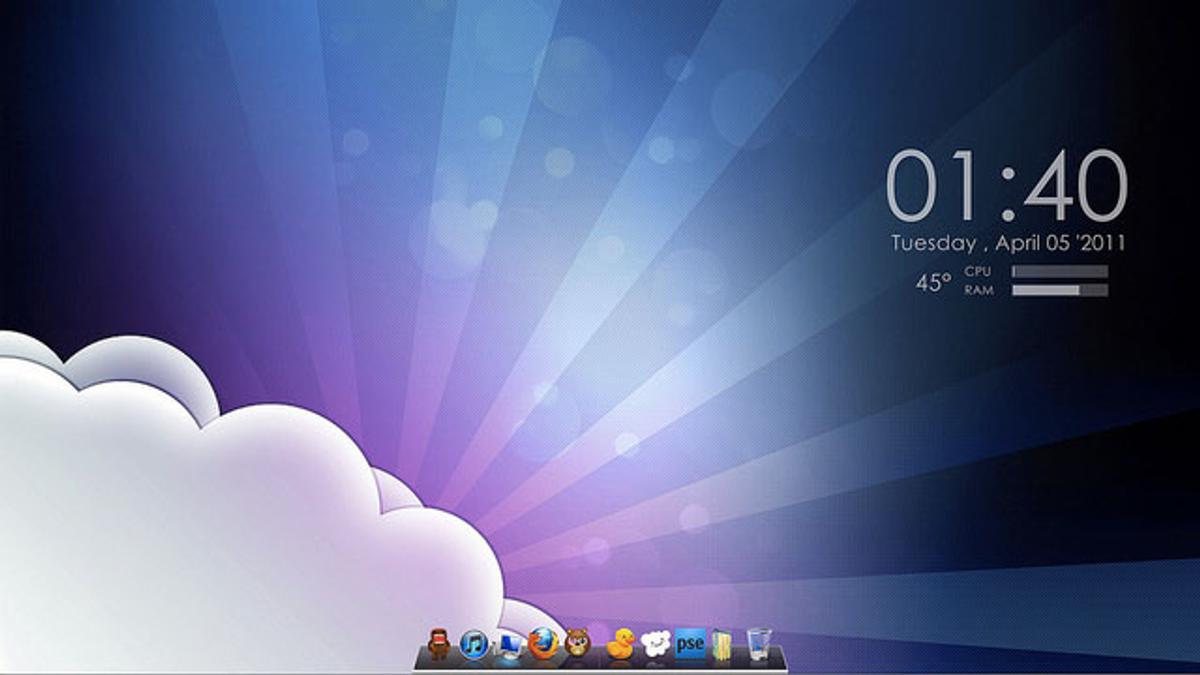Click the RAM usage bar
The image size is (1200, 675).
click(1060, 290)
